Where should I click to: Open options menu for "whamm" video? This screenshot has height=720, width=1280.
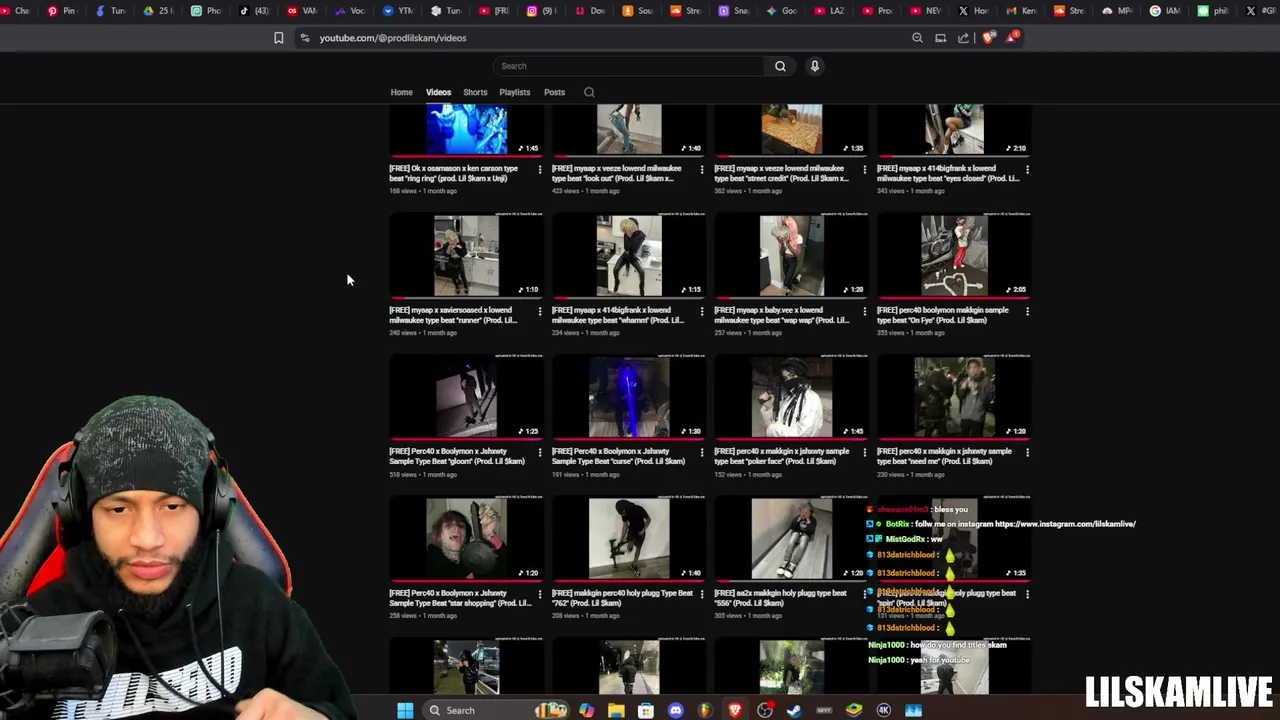(702, 311)
